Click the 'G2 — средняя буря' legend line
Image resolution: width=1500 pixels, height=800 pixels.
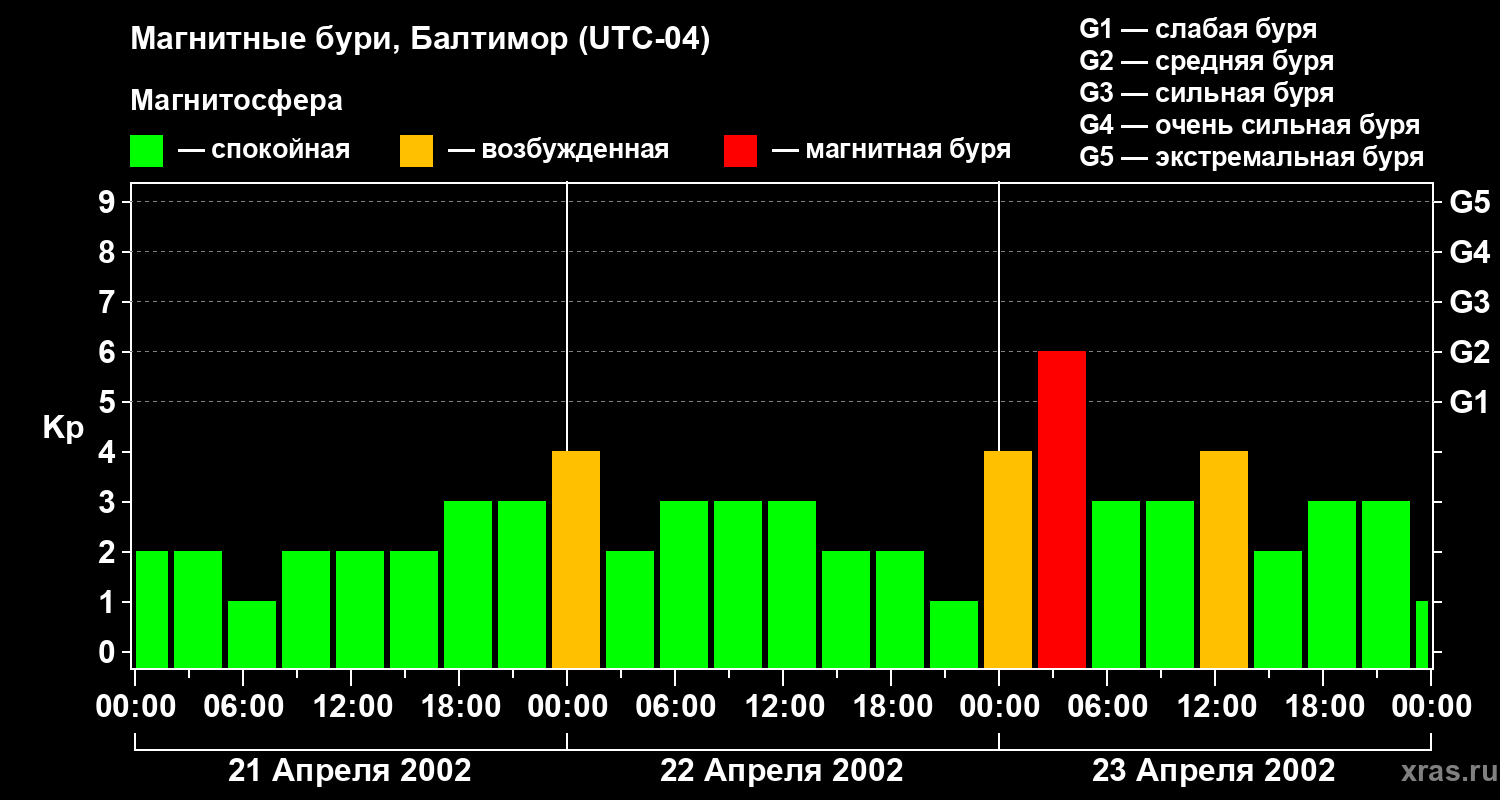click(1207, 61)
